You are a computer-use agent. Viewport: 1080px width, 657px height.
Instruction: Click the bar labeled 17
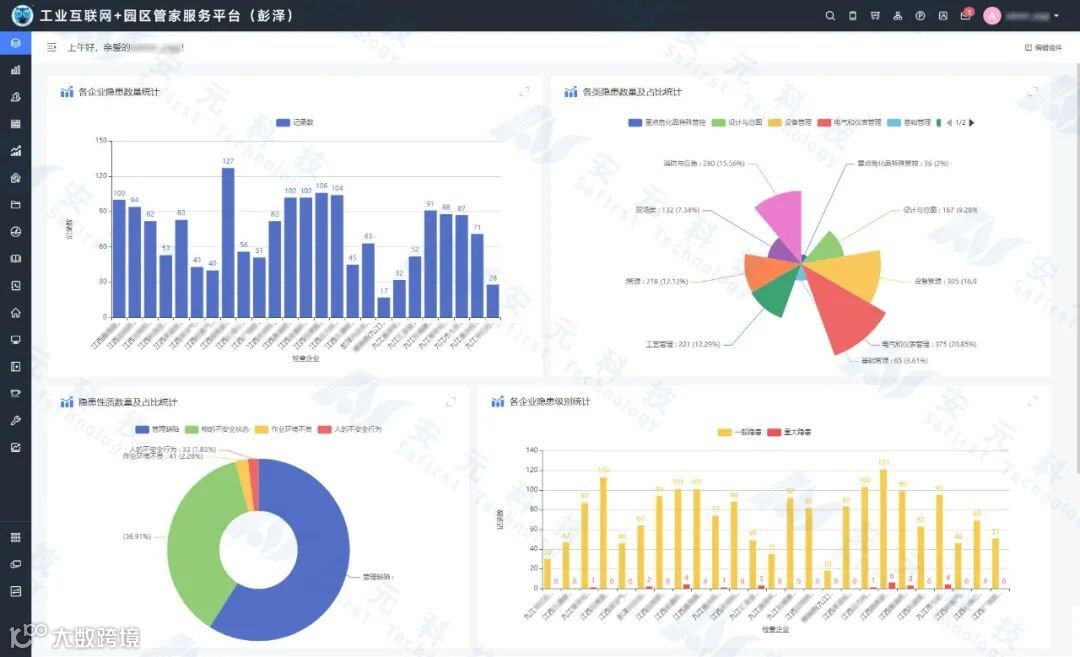[384, 307]
